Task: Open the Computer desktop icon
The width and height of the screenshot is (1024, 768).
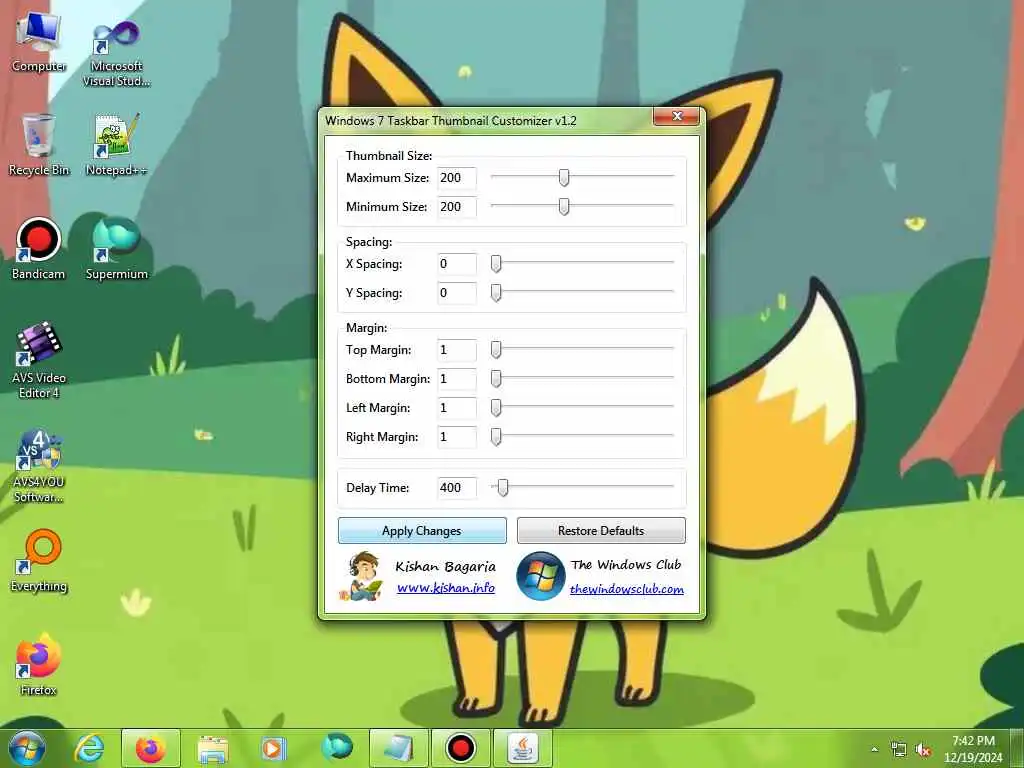Action: 39,42
